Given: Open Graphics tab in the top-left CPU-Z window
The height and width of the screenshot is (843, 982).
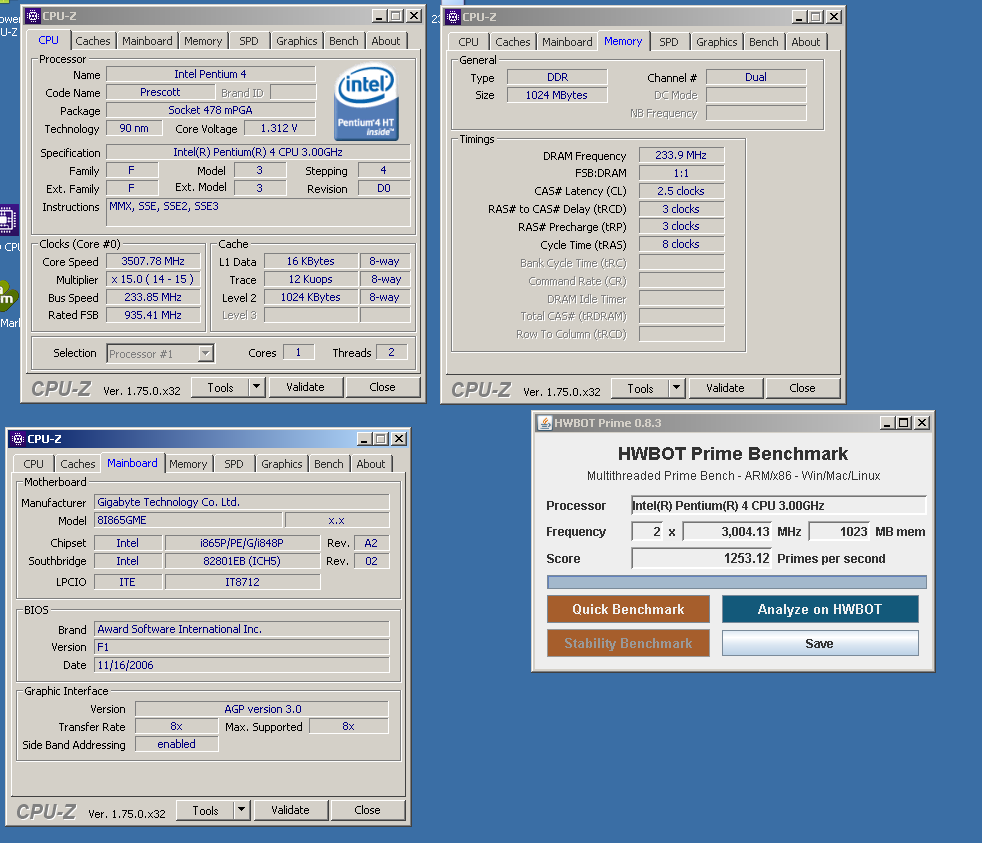Looking at the screenshot, I should point(297,41).
